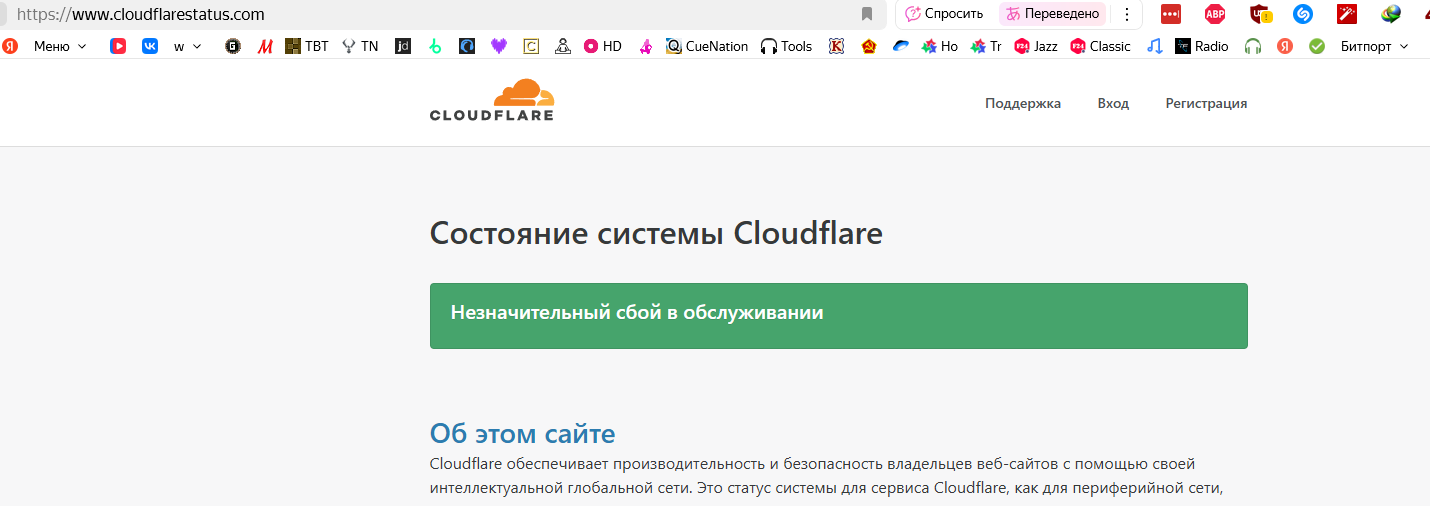Open the meditating figure bookmark icon
Viewport: 1430px width, 506px height.
[563, 46]
